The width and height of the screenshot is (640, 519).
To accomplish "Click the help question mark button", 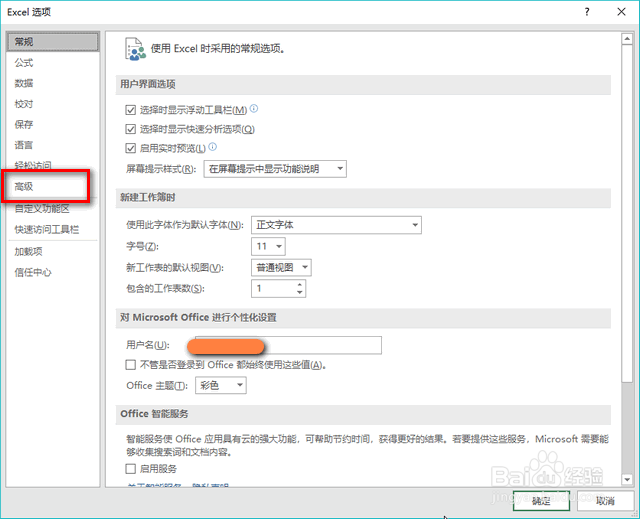I will coord(587,12).
